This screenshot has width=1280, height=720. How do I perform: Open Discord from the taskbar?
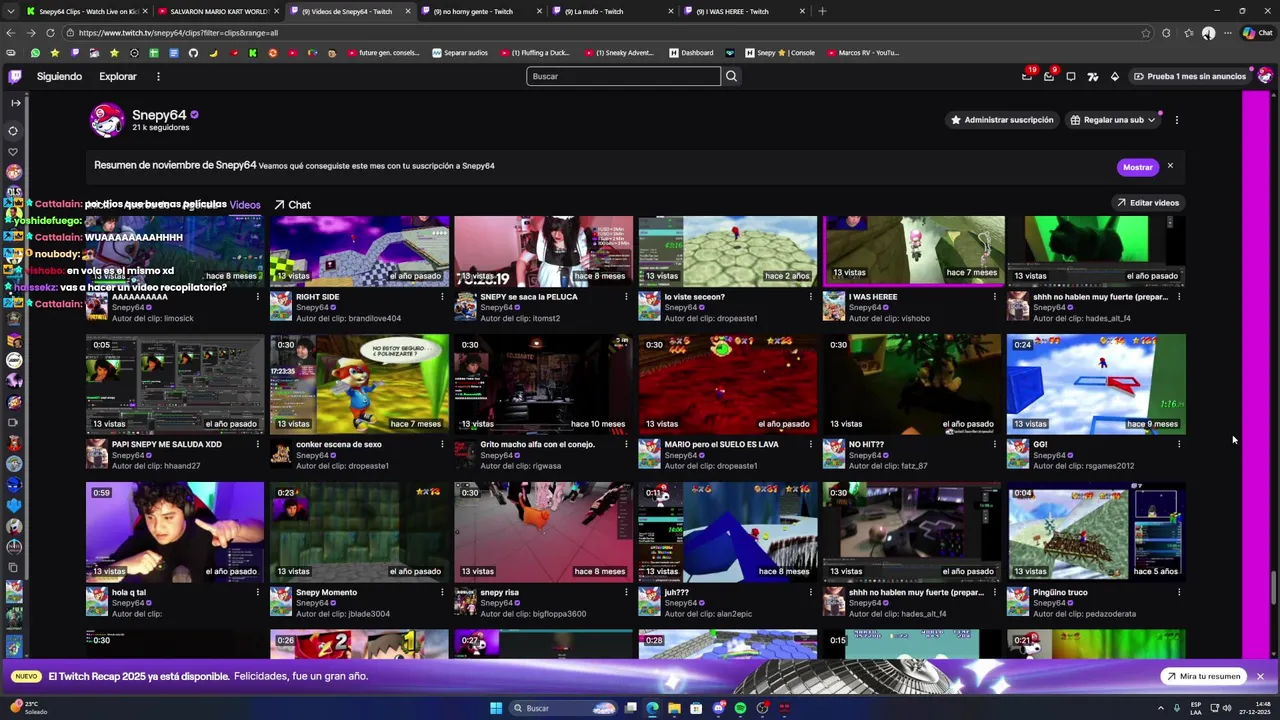click(718, 708)
